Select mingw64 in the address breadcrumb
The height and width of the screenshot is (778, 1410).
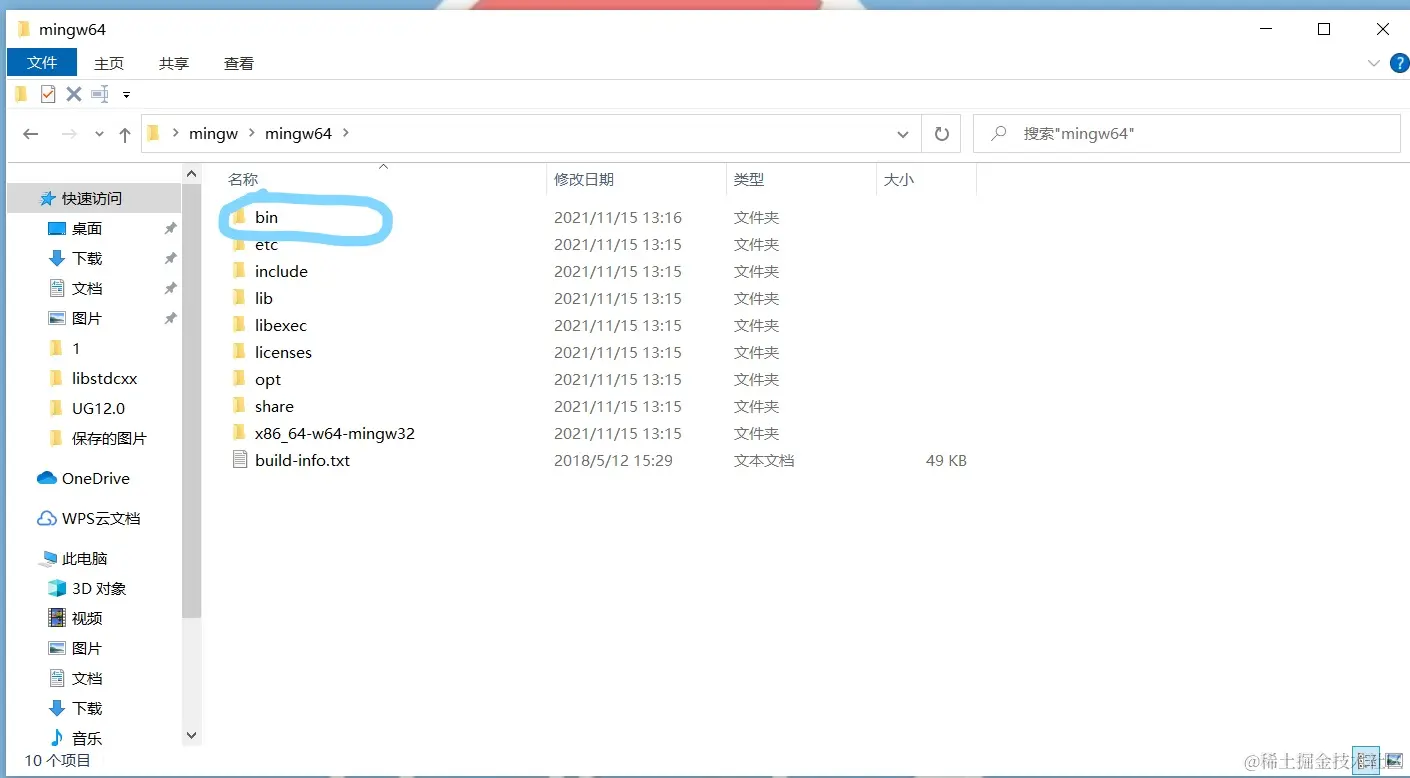[x=298, y=133]
